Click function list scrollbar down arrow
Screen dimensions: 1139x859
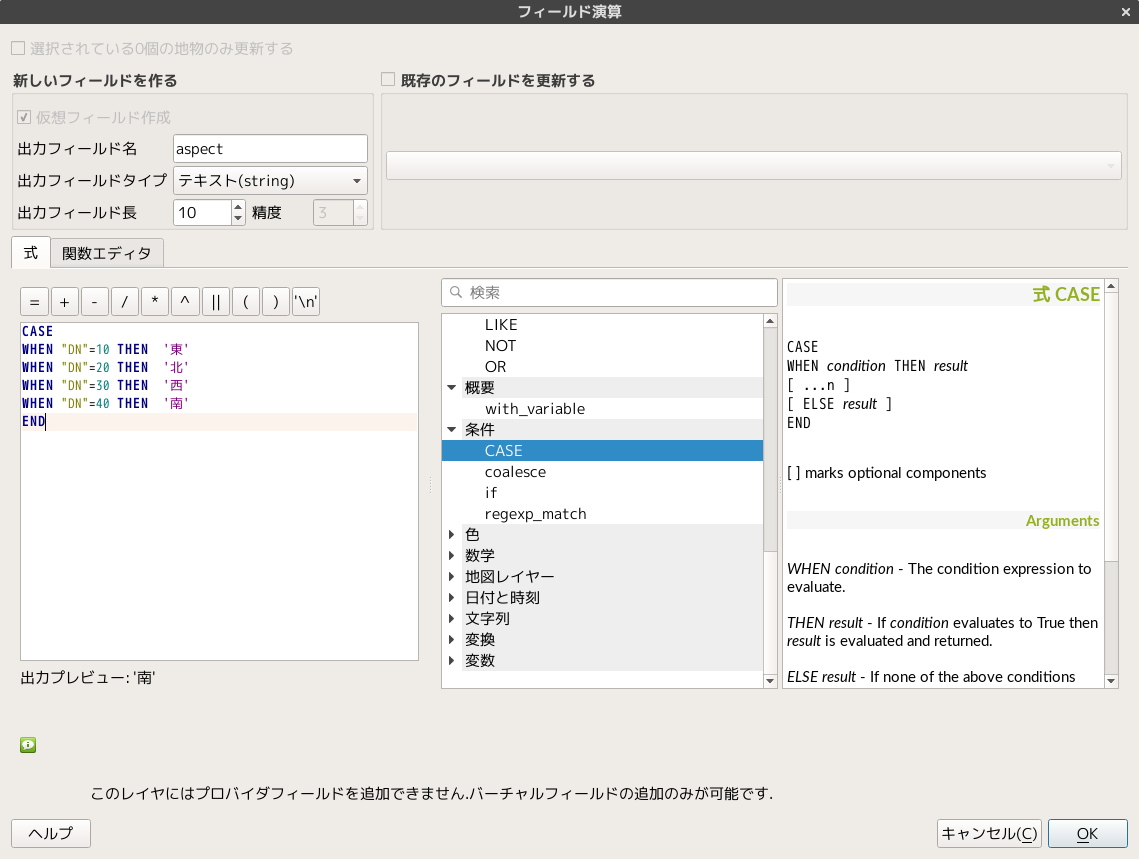click(x=770, y=681)
